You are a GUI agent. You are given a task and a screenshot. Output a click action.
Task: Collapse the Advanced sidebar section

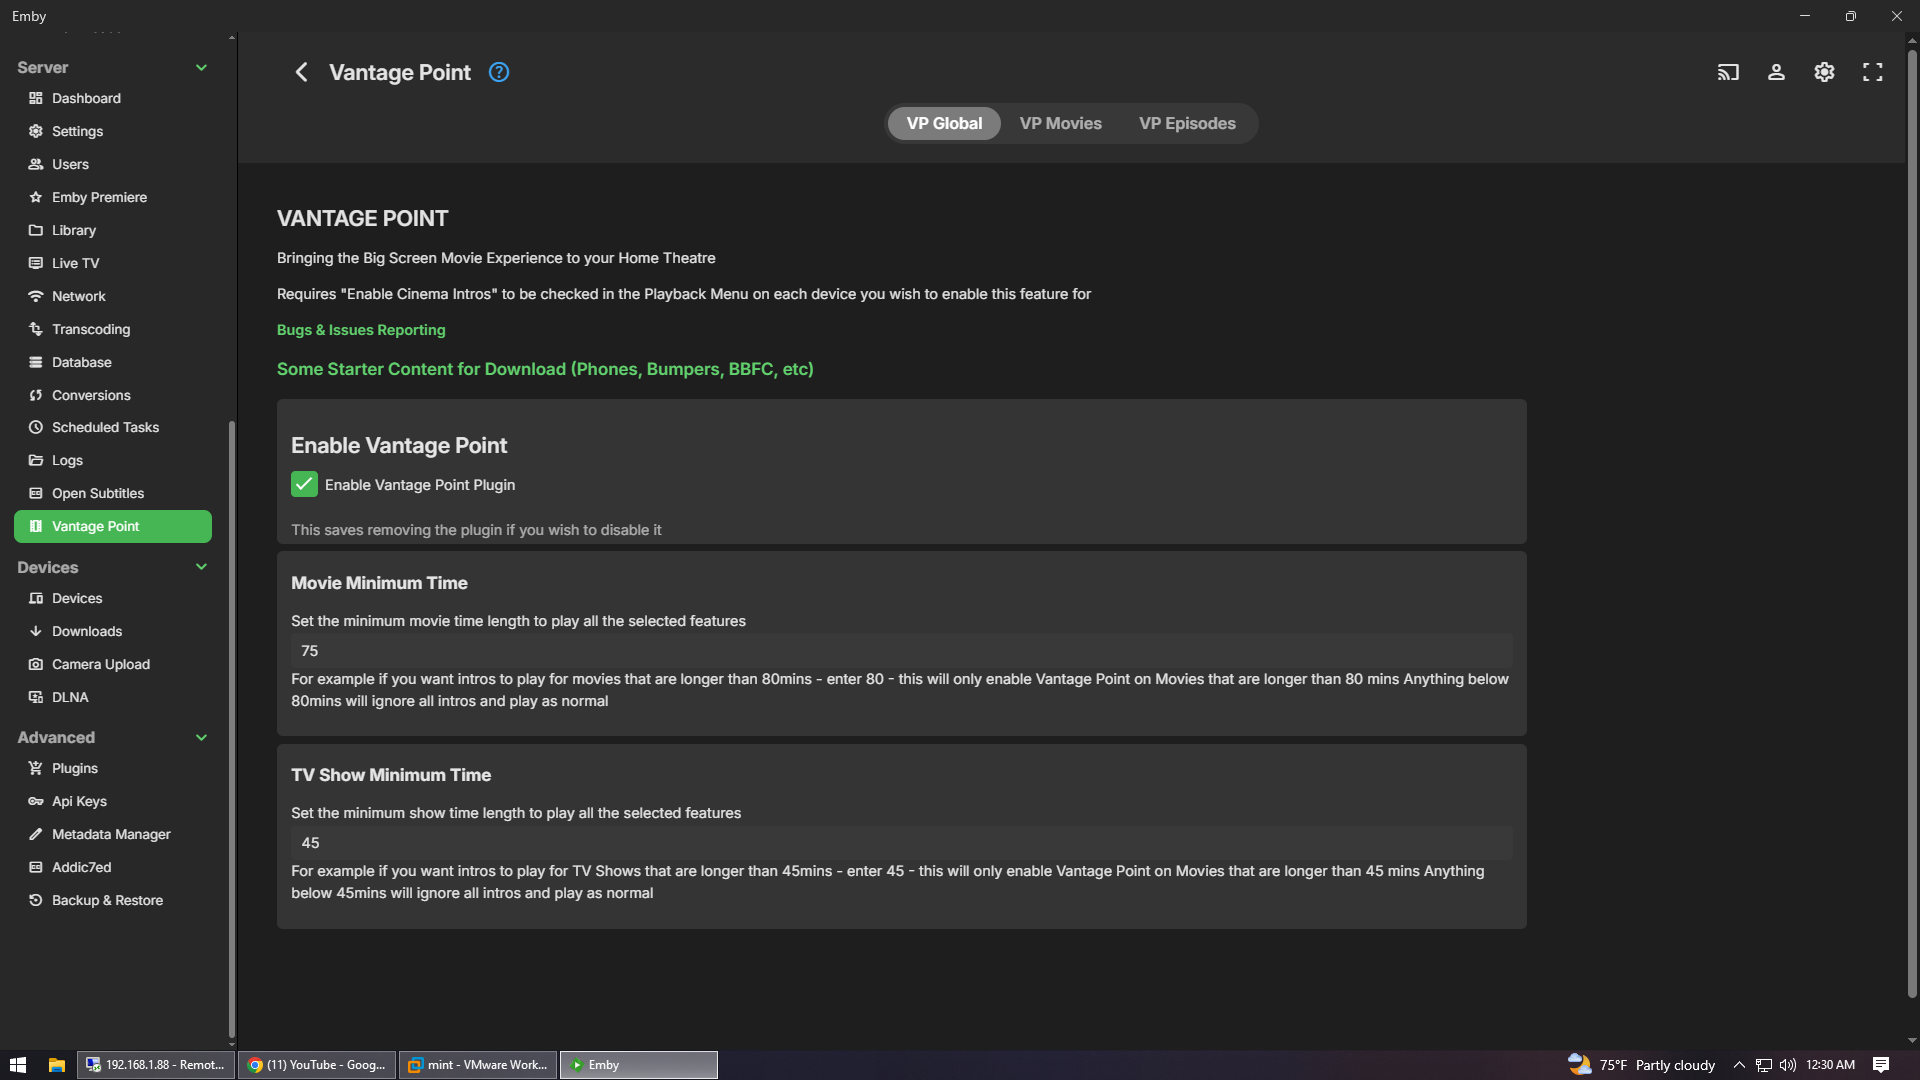201,737
